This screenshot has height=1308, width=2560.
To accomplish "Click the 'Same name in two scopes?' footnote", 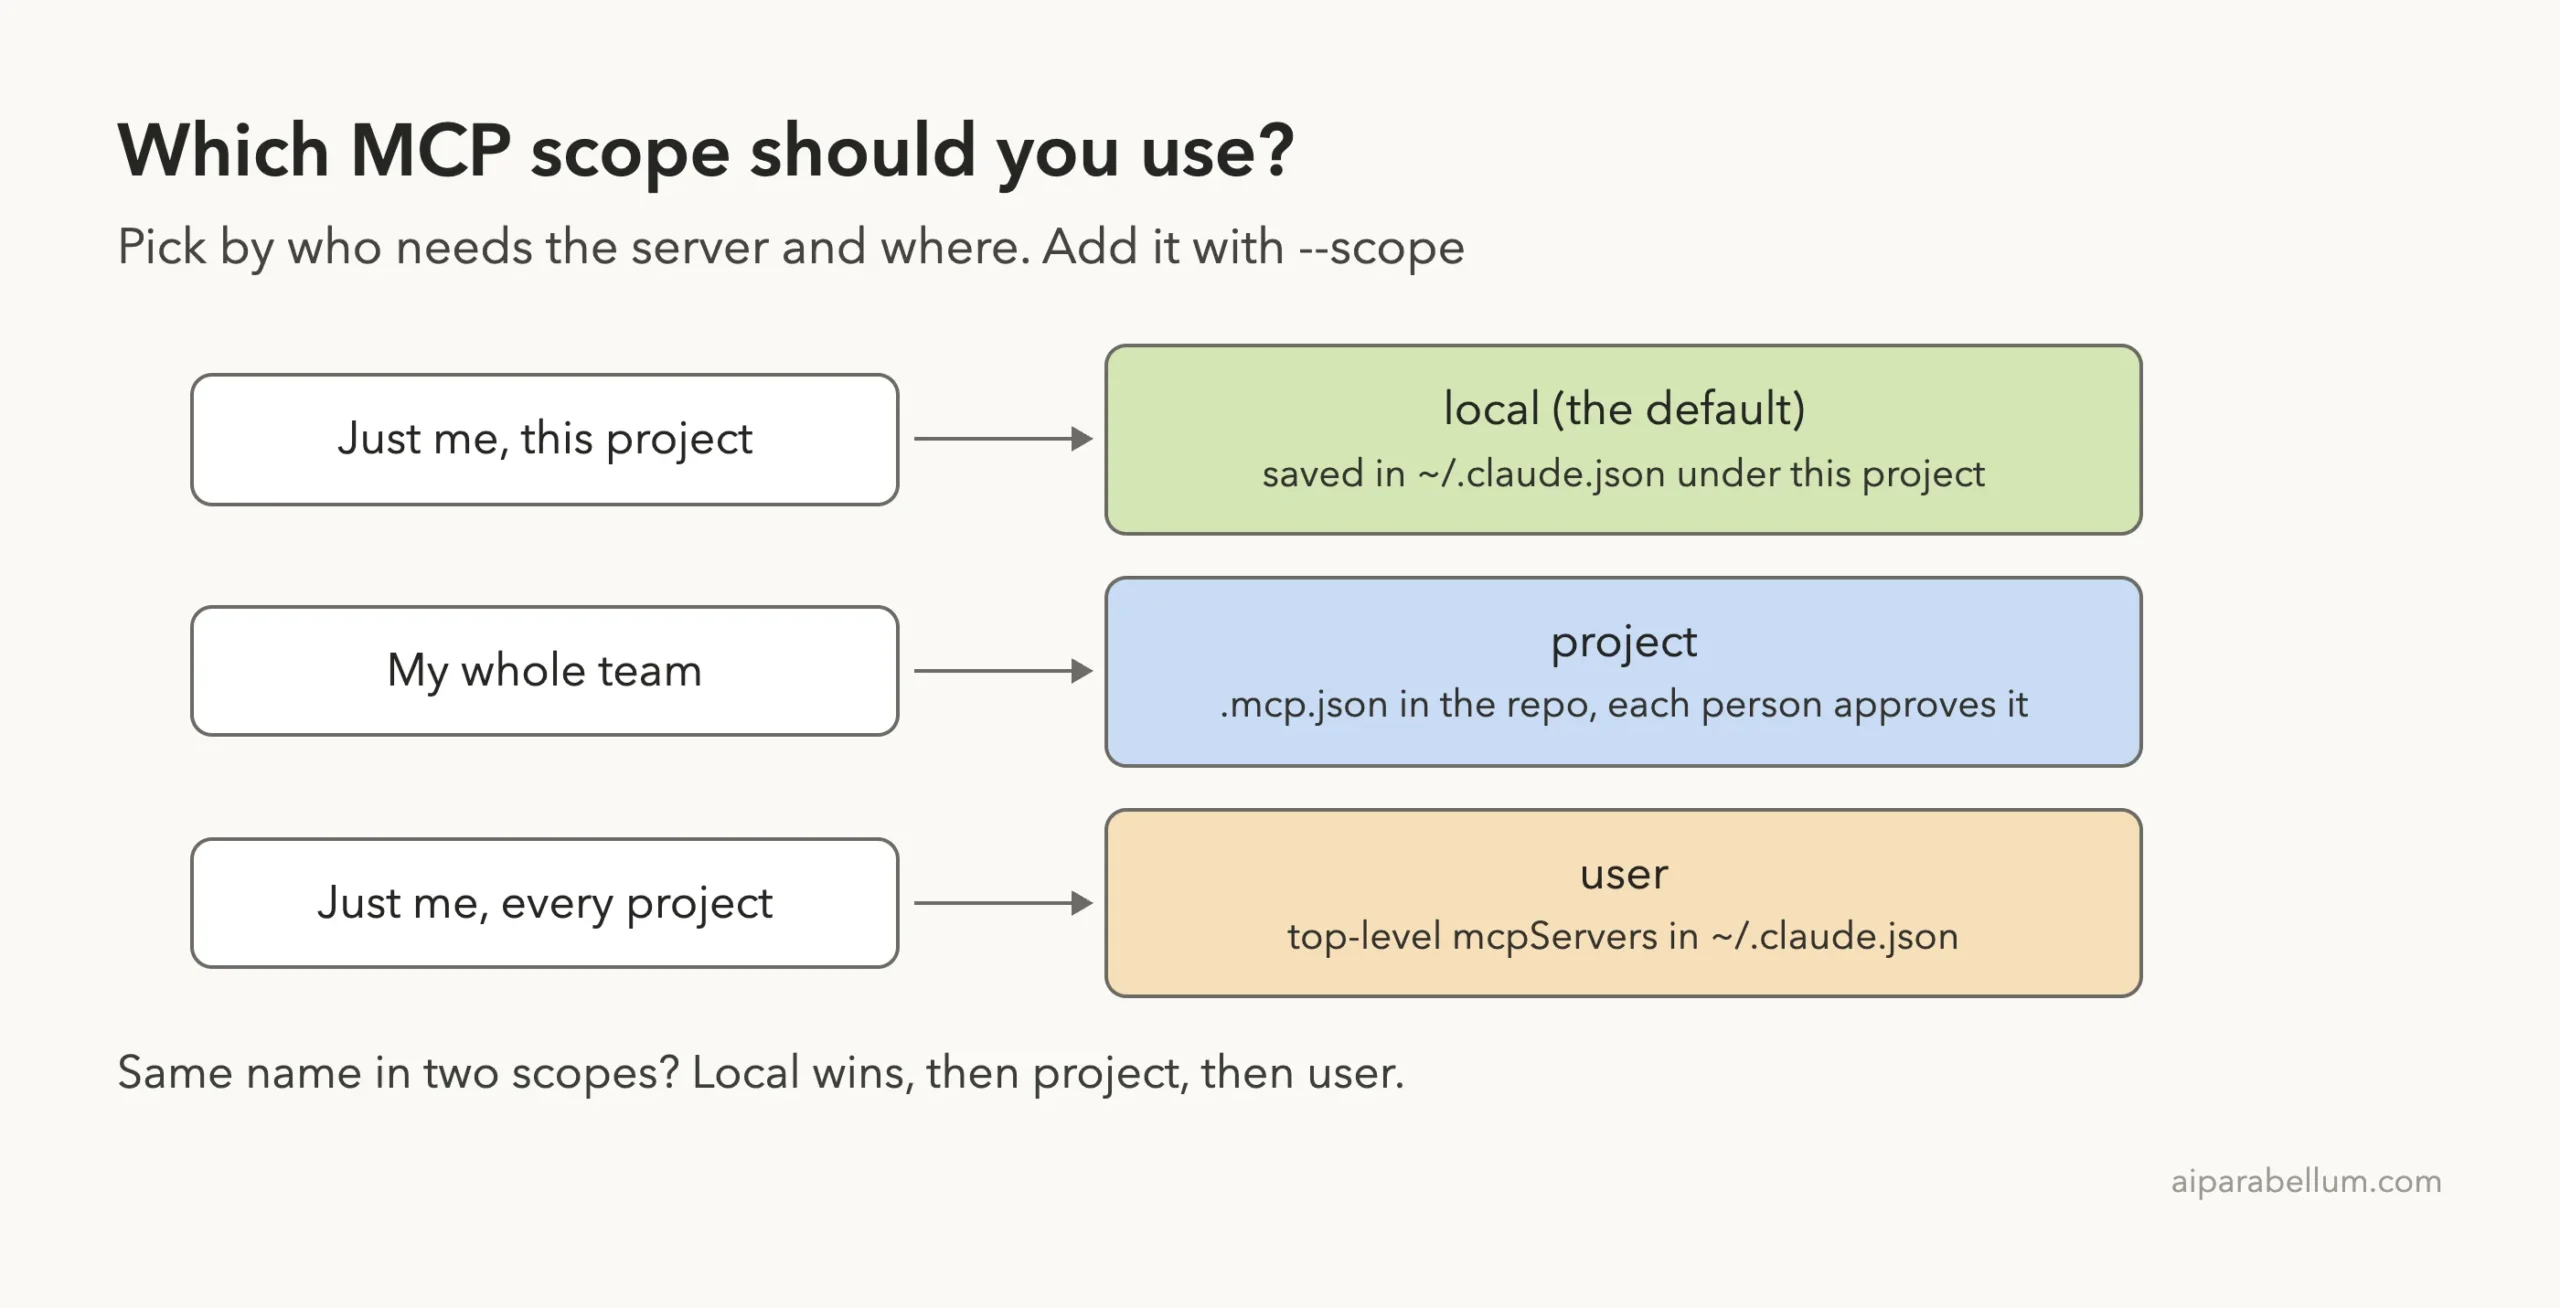I will pos(761,1073).
